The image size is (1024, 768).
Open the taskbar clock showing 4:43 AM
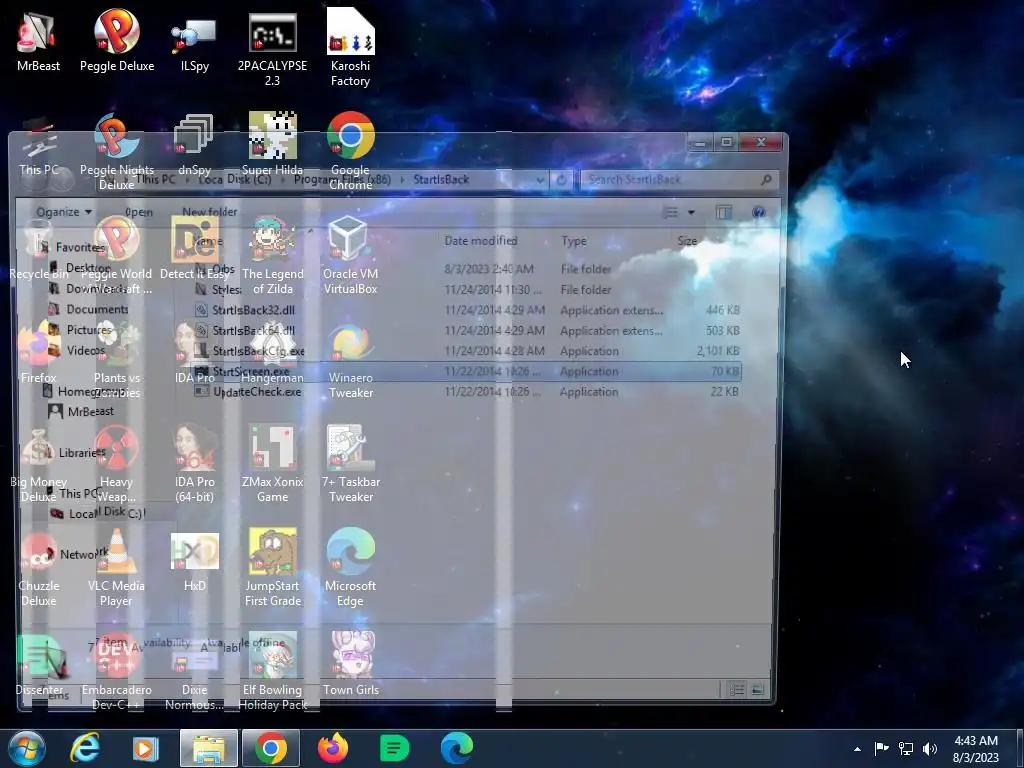976,748
